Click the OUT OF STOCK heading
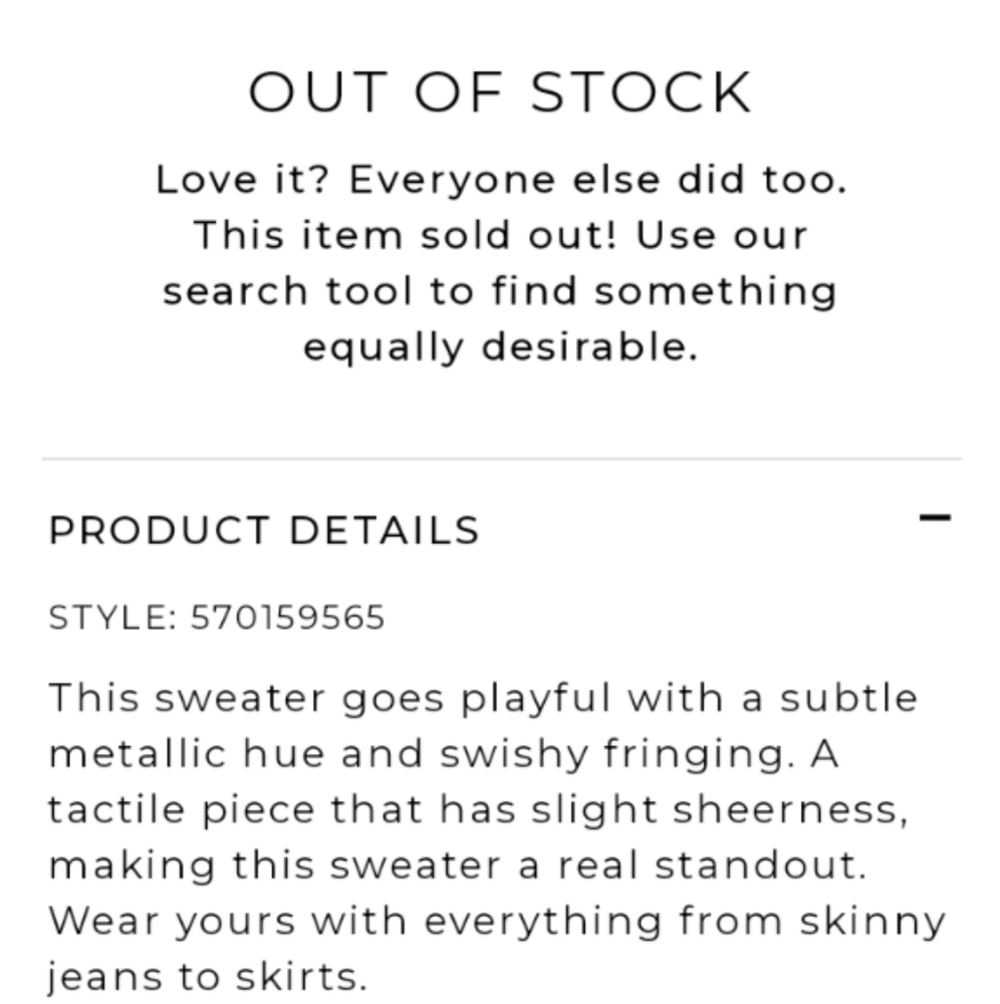Image resolution: width=1000 pixels, height=1004 pixels. [500, 93]
